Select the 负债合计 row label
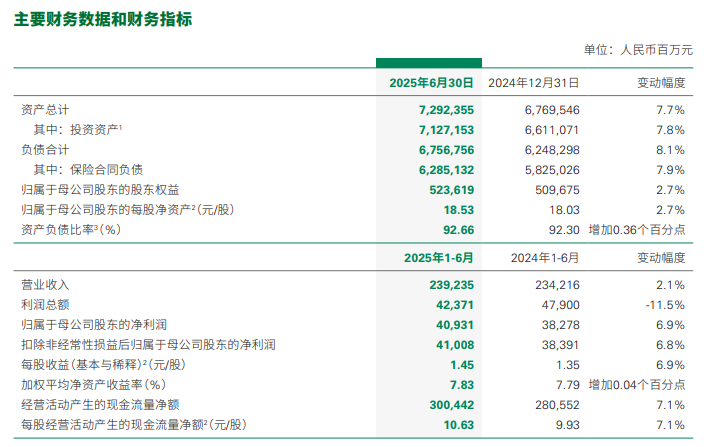708x447 pixels. (45, 149)
